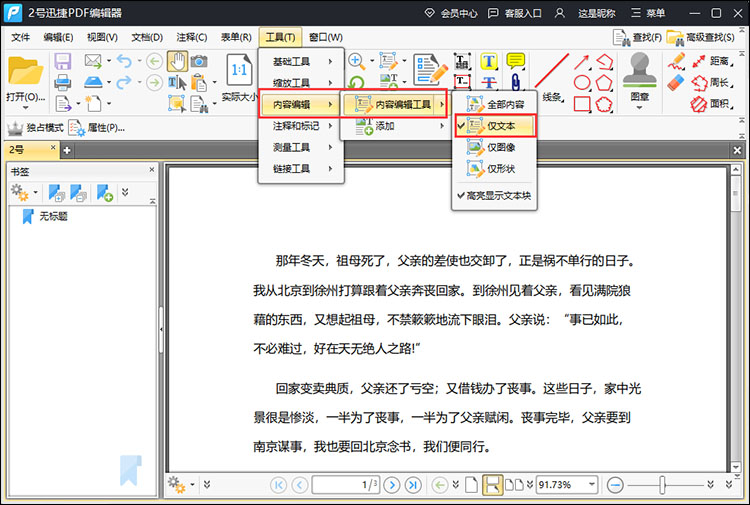Select the Snapshot camera tool
The height and width of the screenshot is (505, 750).
click(x=199, y=61)
